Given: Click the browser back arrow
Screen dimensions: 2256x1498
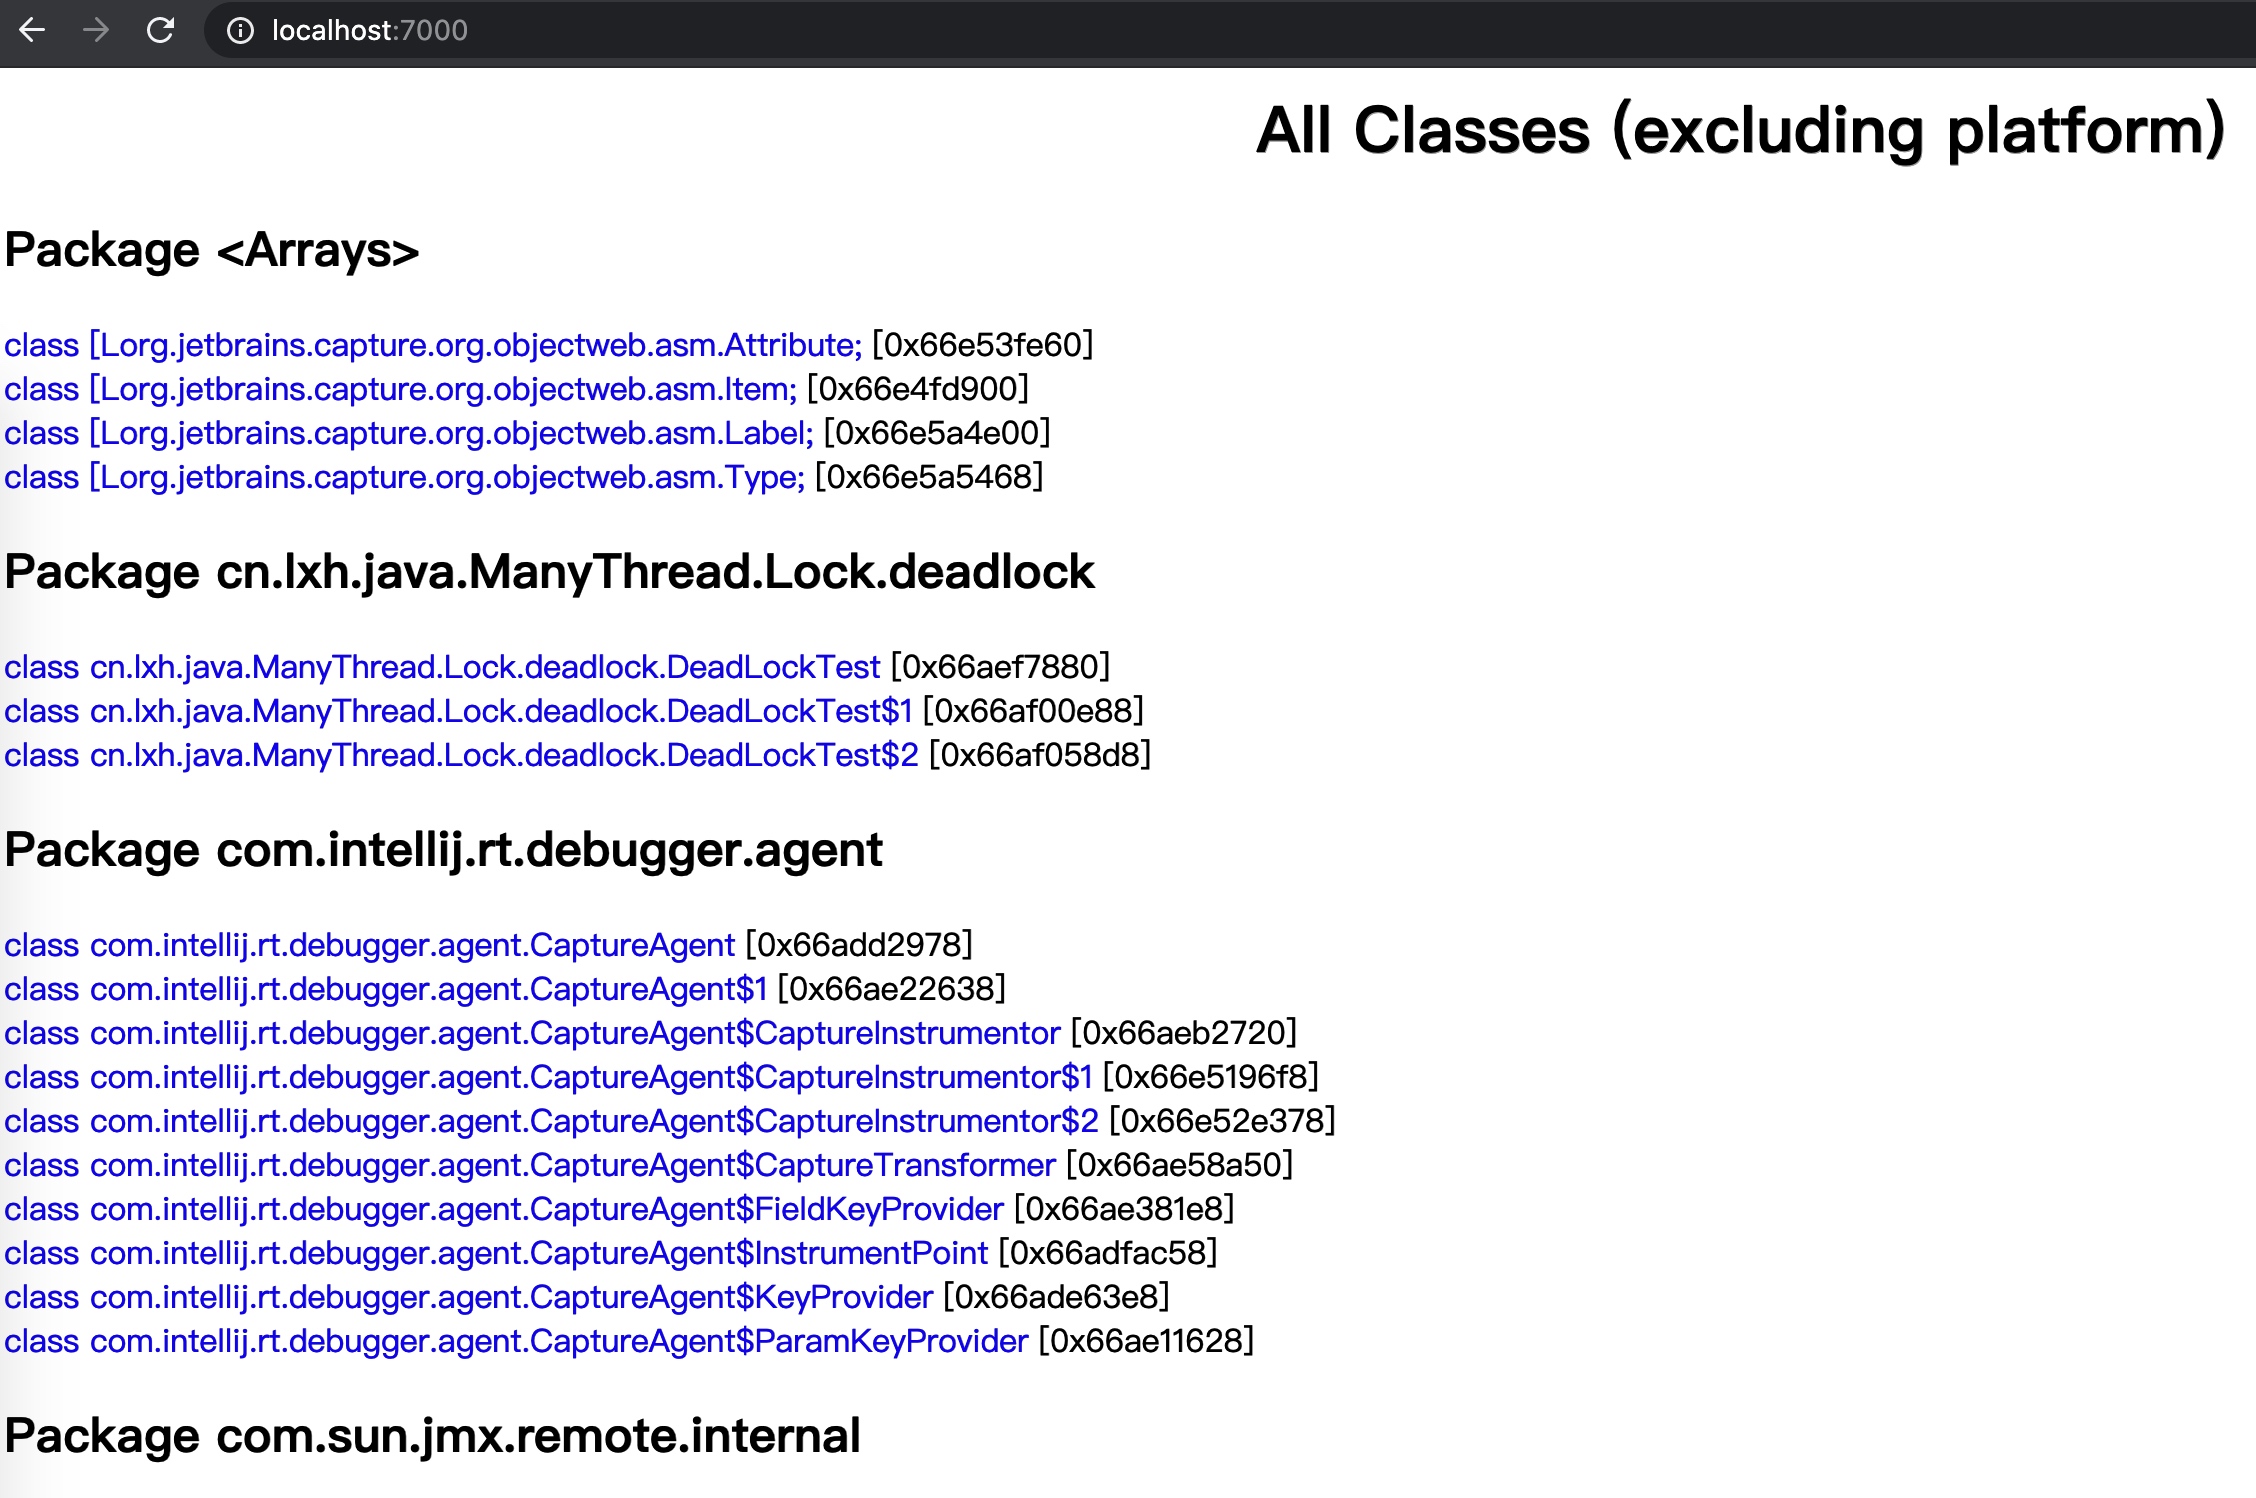Looking at the screenshot, I should (32, 30).
